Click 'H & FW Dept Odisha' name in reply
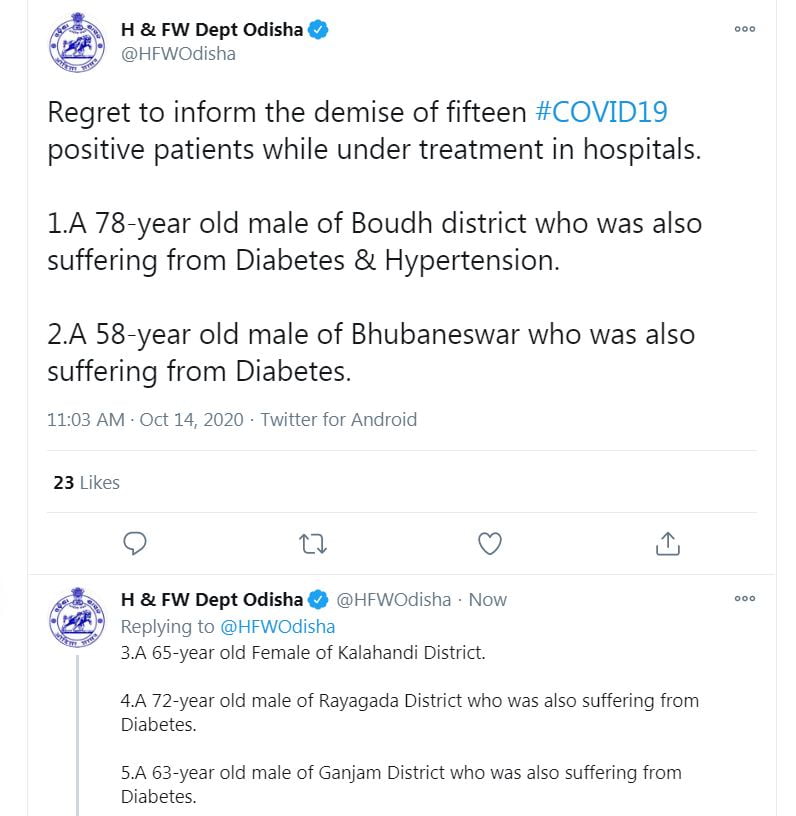Viewport: 796px width, 816px height. [x=211, y=600]
